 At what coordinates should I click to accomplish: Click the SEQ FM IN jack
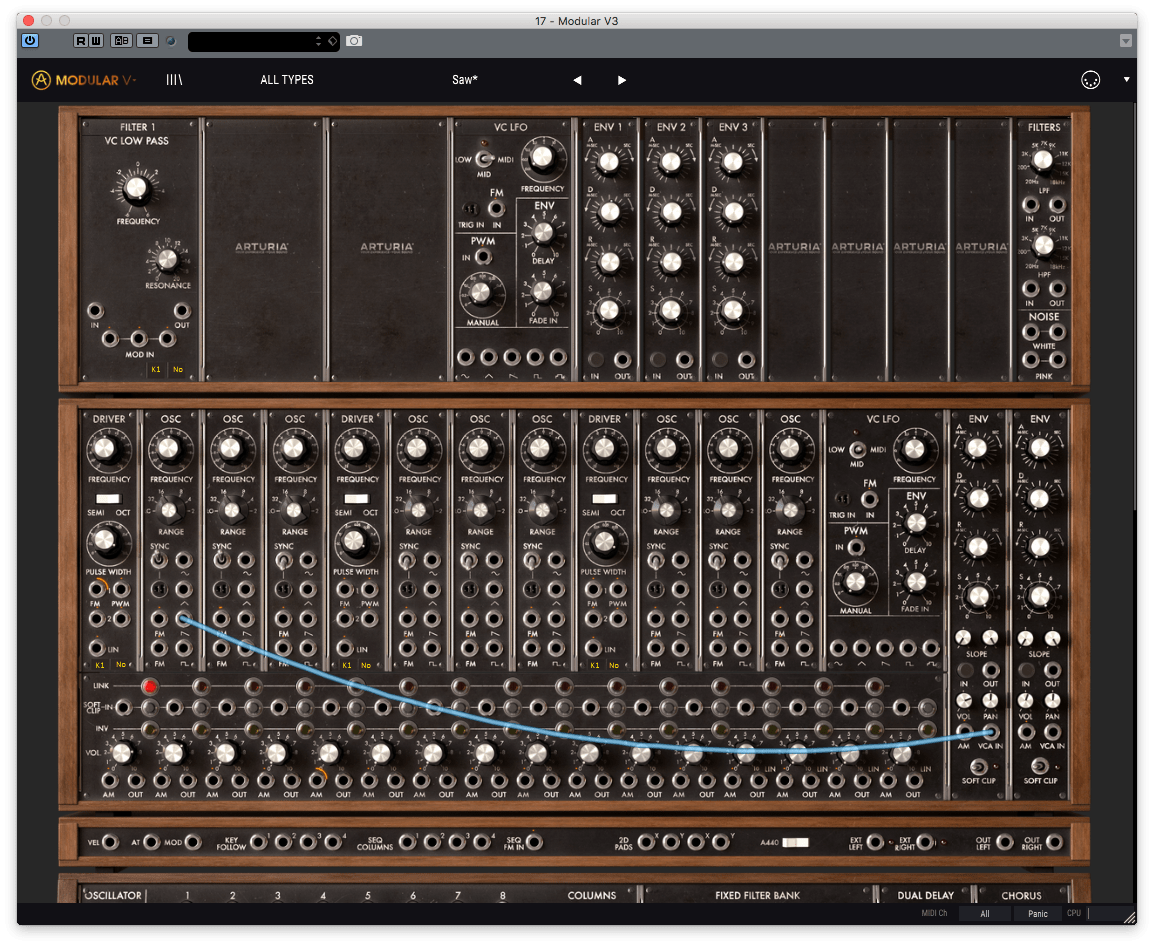coord(534,842)
